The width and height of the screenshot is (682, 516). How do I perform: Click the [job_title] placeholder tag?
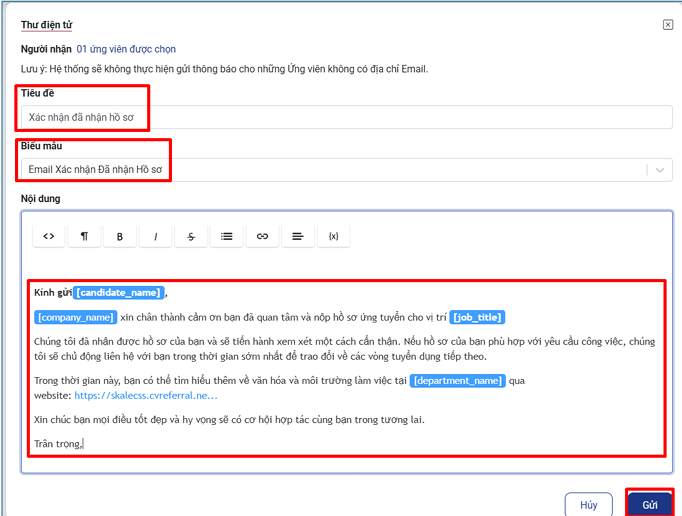[477, 318]
